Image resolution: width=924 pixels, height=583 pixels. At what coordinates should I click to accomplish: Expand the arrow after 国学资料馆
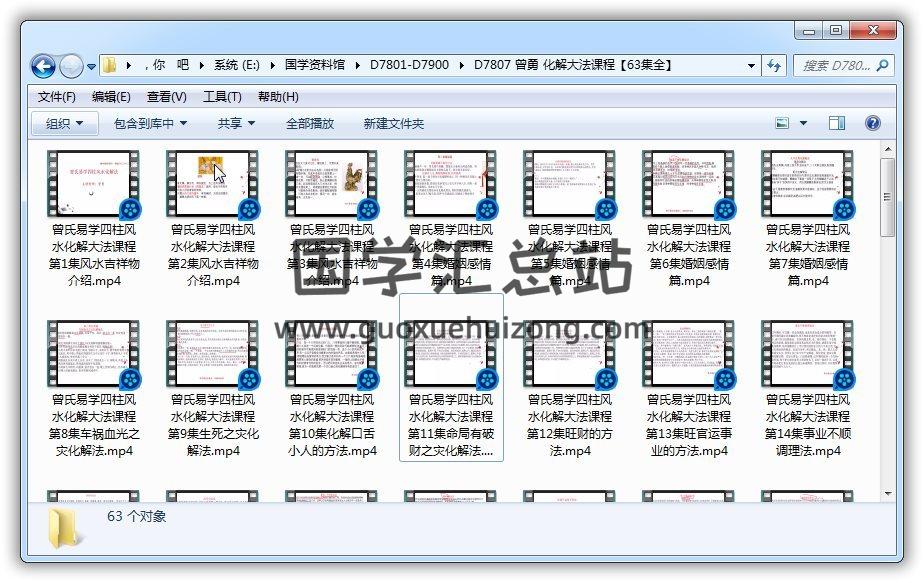tap(358, 65)
